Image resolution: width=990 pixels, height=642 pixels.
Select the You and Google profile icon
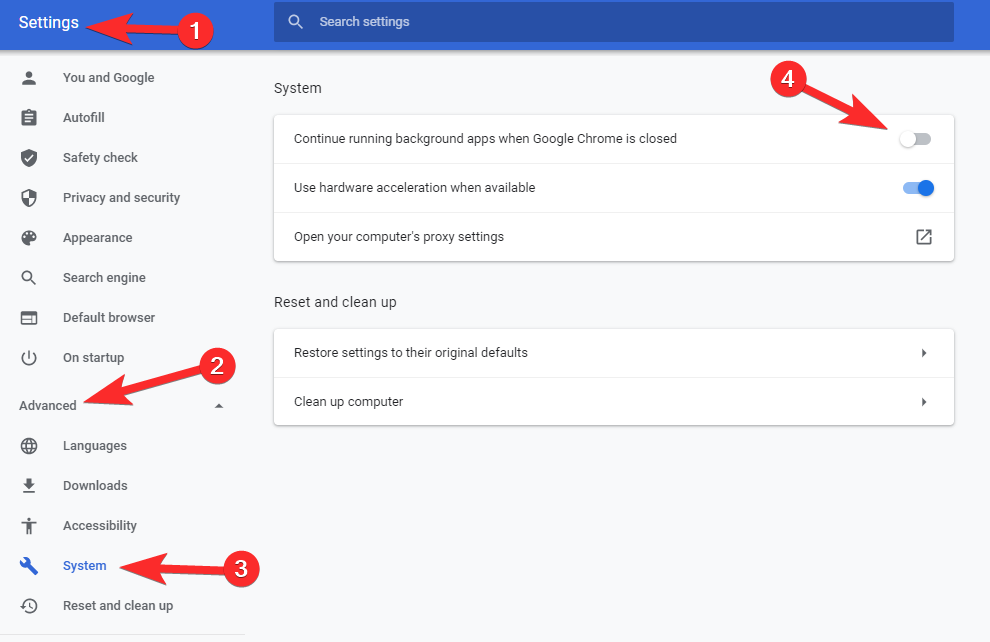tap(29, 77)
